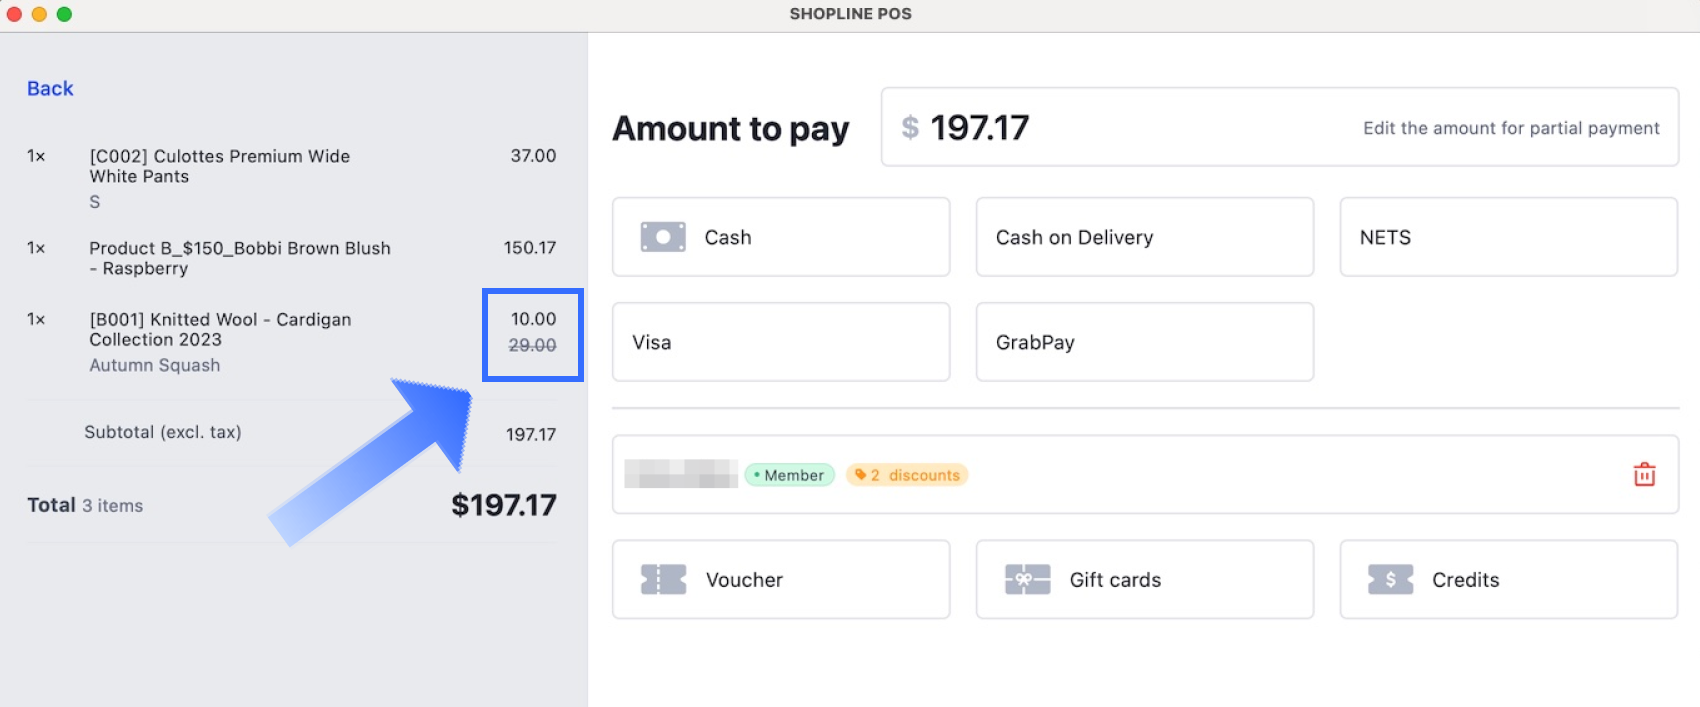Viewport: 1700px width, 707px height.
Task: Click the Voucher ticket icon
Action: 663,580
